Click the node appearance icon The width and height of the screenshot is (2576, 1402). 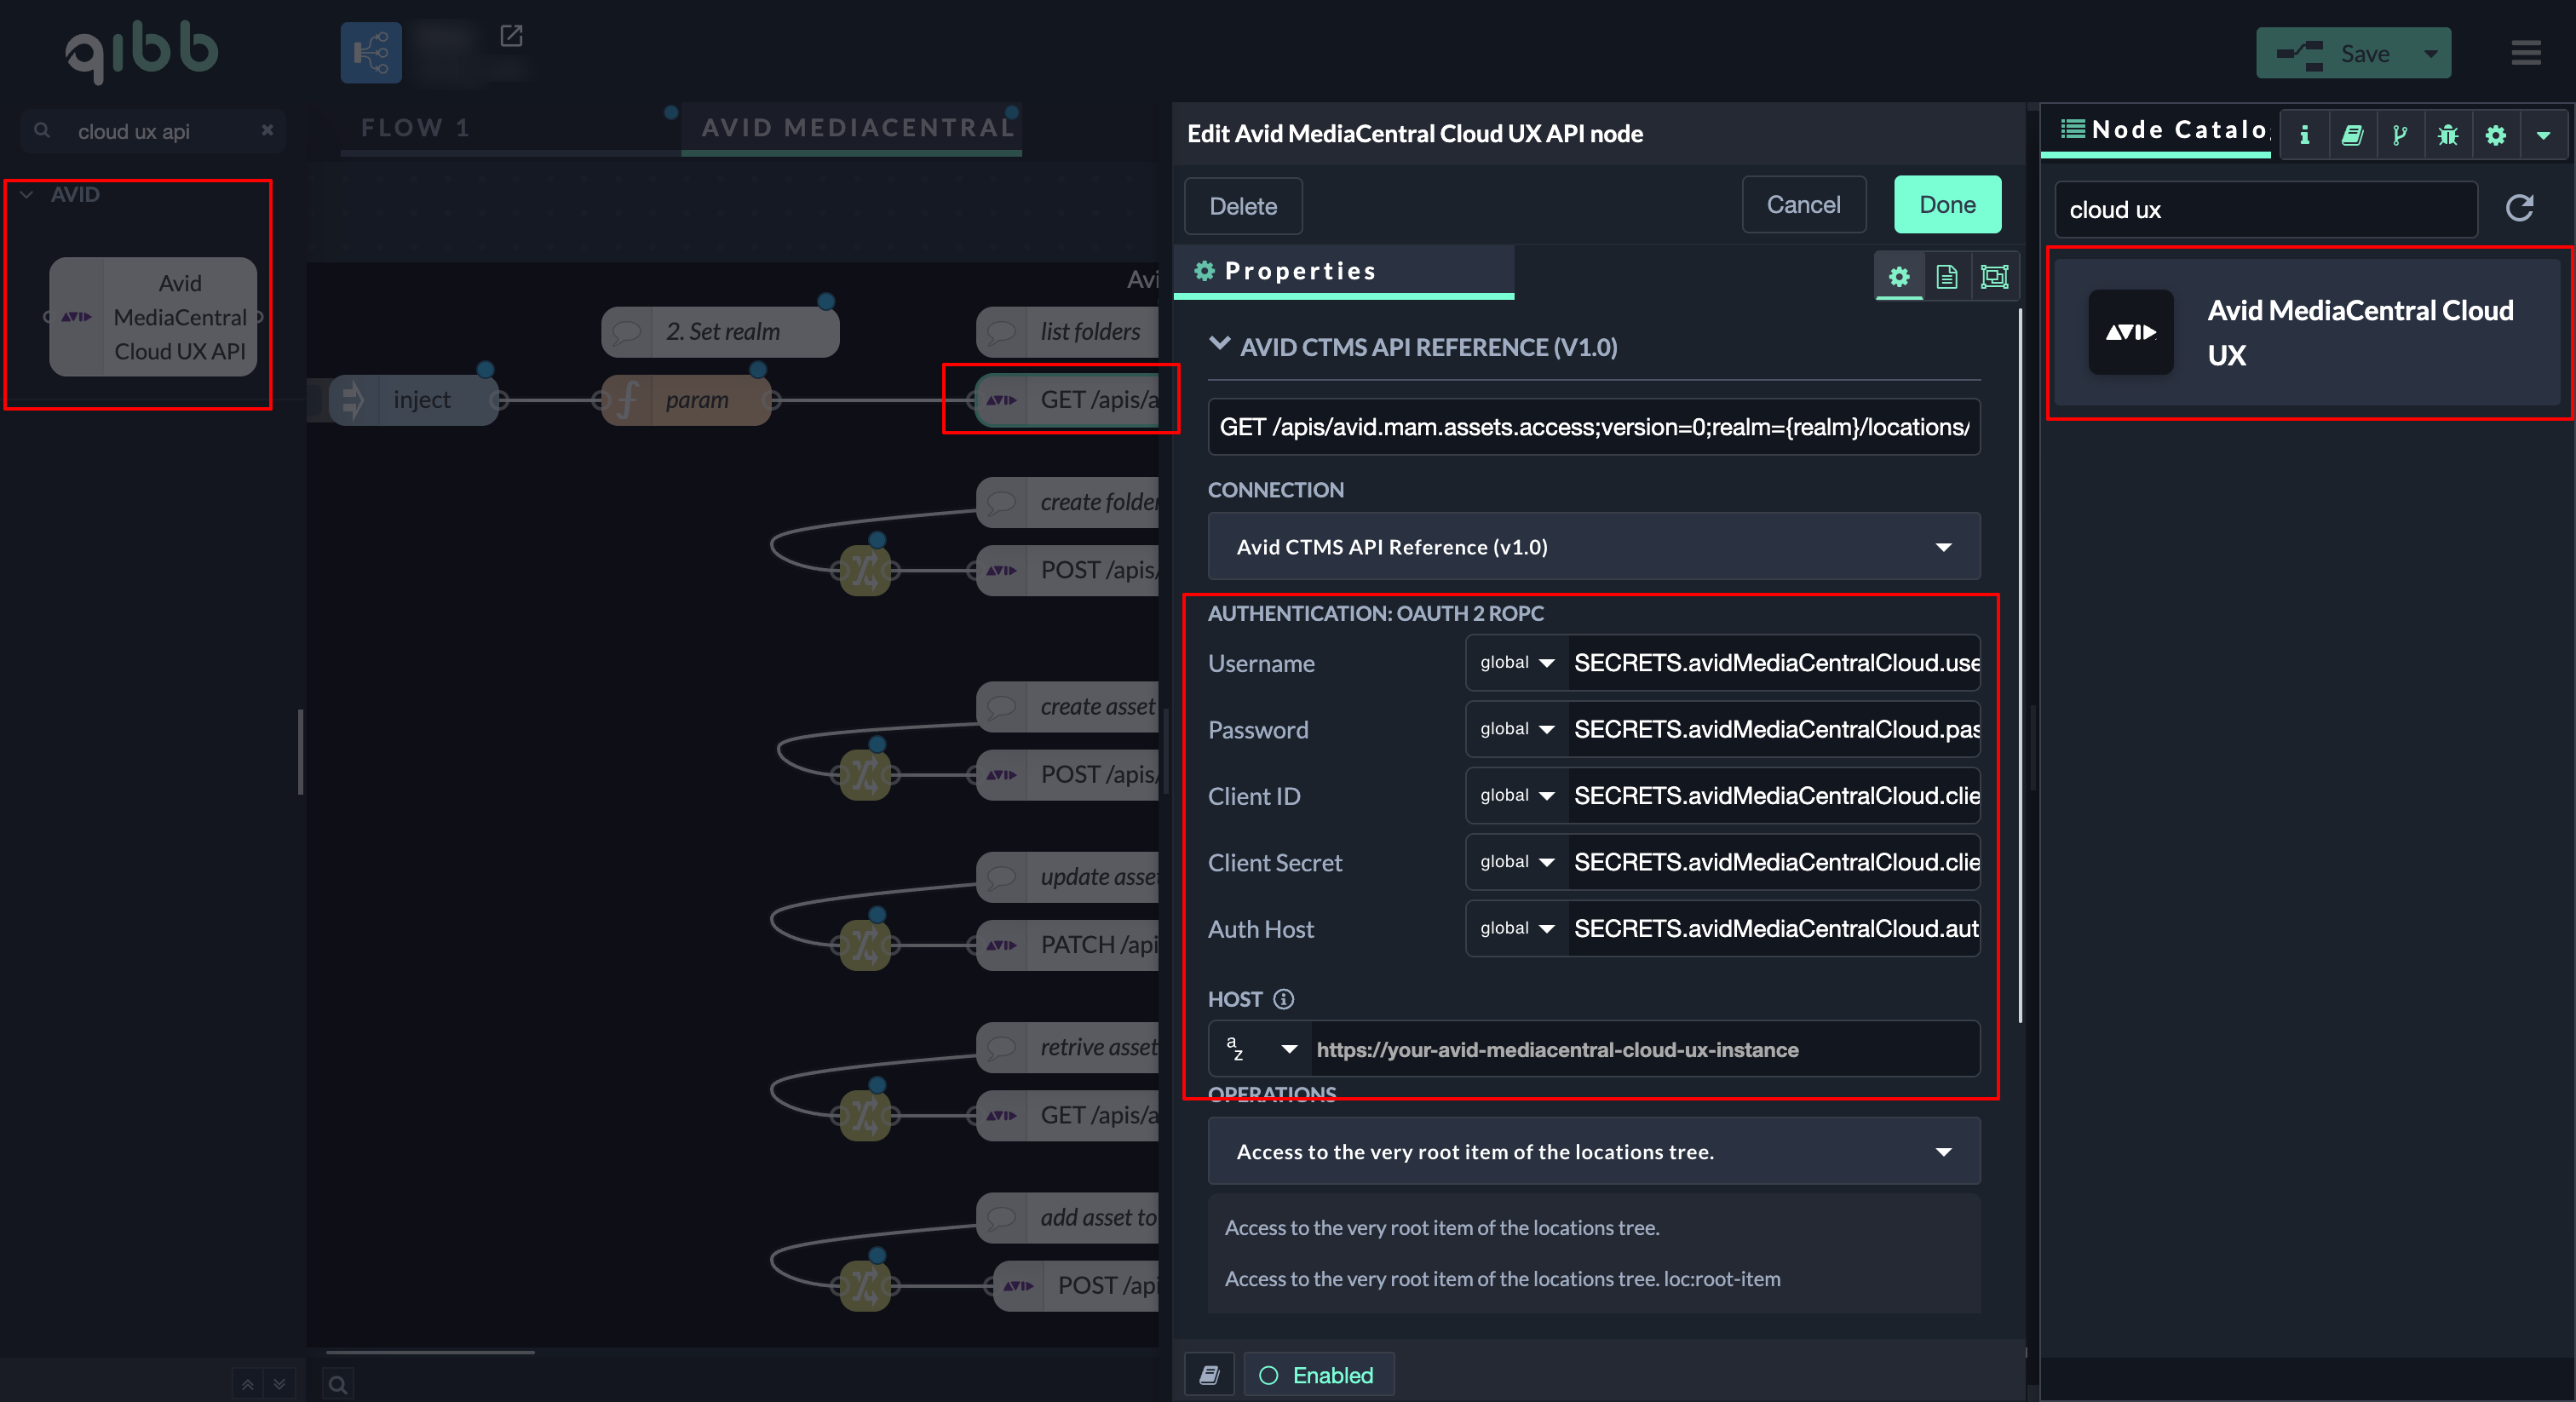click(x=1994, y=276)
